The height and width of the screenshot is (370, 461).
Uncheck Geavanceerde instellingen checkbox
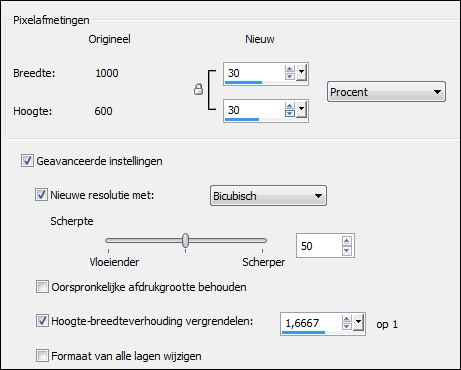pyautogui.click(x=27, y=161)
